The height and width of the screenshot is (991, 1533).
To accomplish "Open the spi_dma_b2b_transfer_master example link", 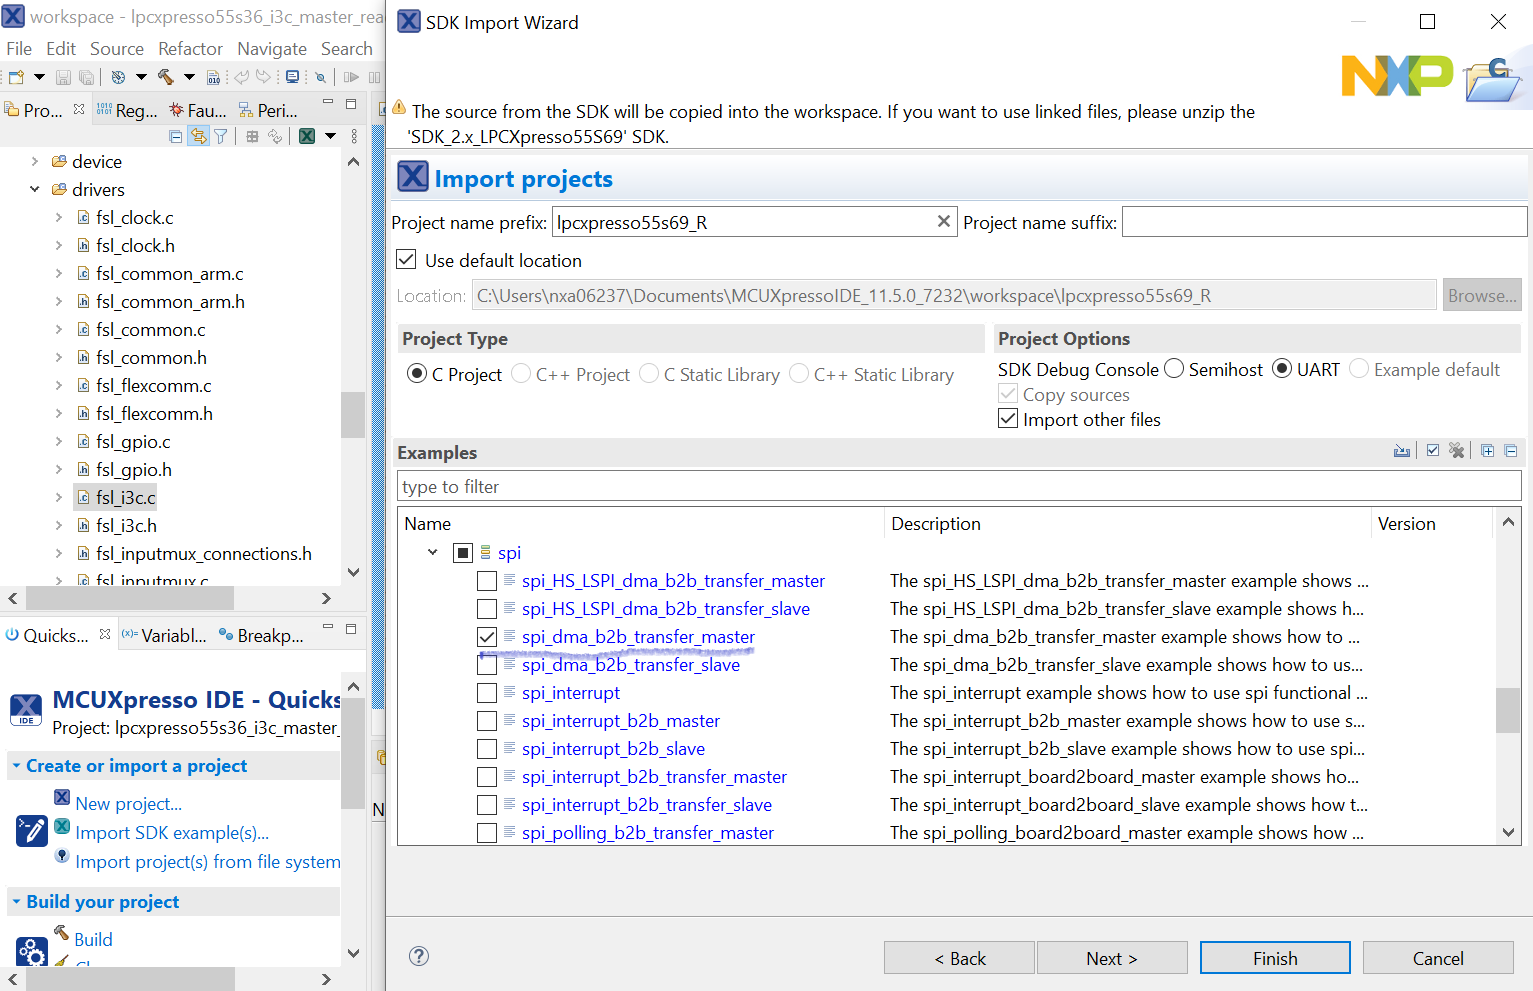I will (x=636, y=637).
